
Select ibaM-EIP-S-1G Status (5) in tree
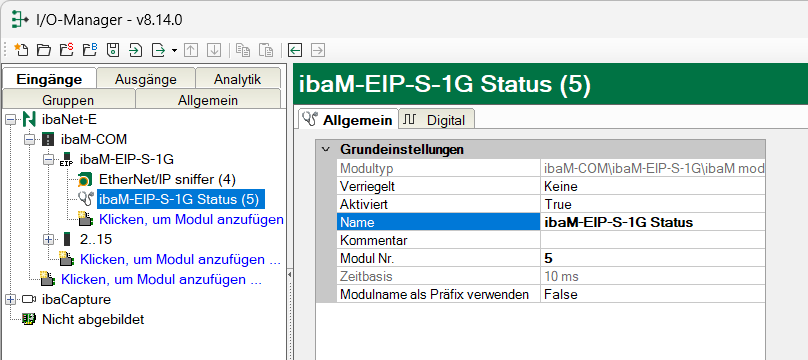coord(181,199)
